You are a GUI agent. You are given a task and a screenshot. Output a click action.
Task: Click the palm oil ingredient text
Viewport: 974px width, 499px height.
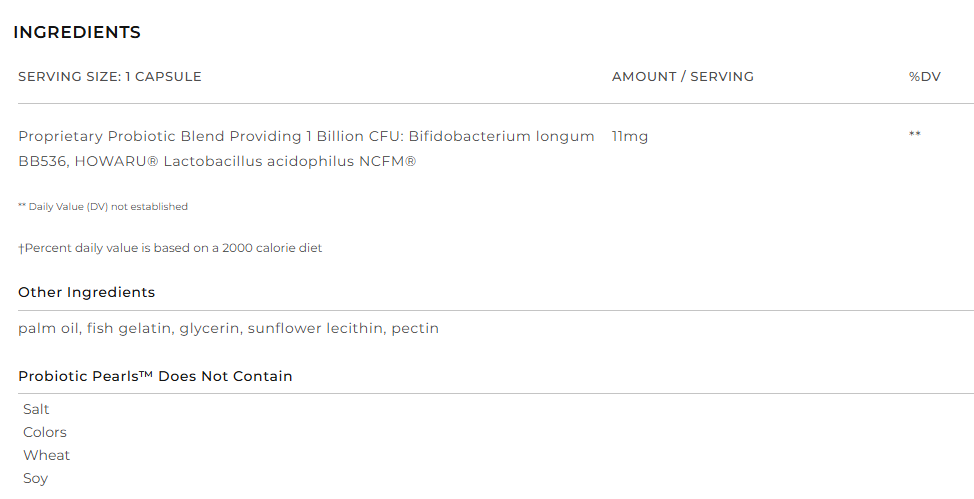48,328
